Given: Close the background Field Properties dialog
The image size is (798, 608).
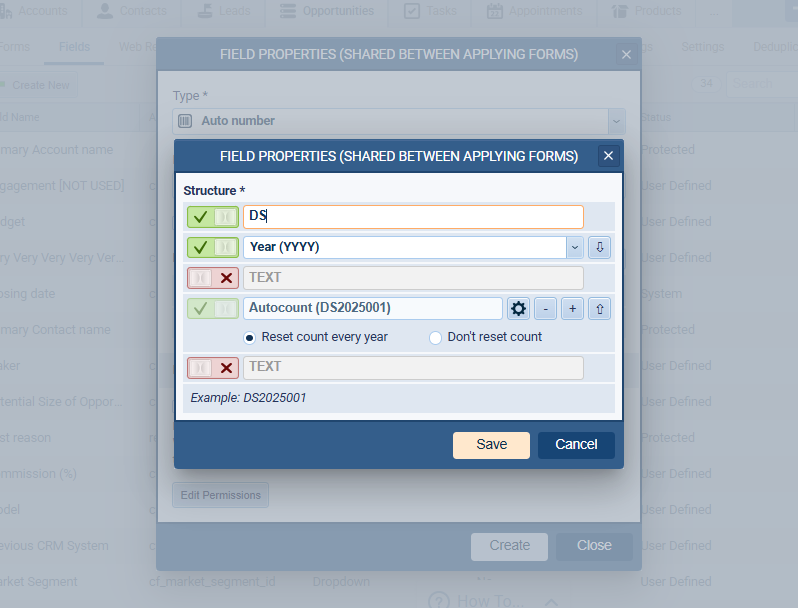Looking at the screenshot, I should tap(626, 54).
